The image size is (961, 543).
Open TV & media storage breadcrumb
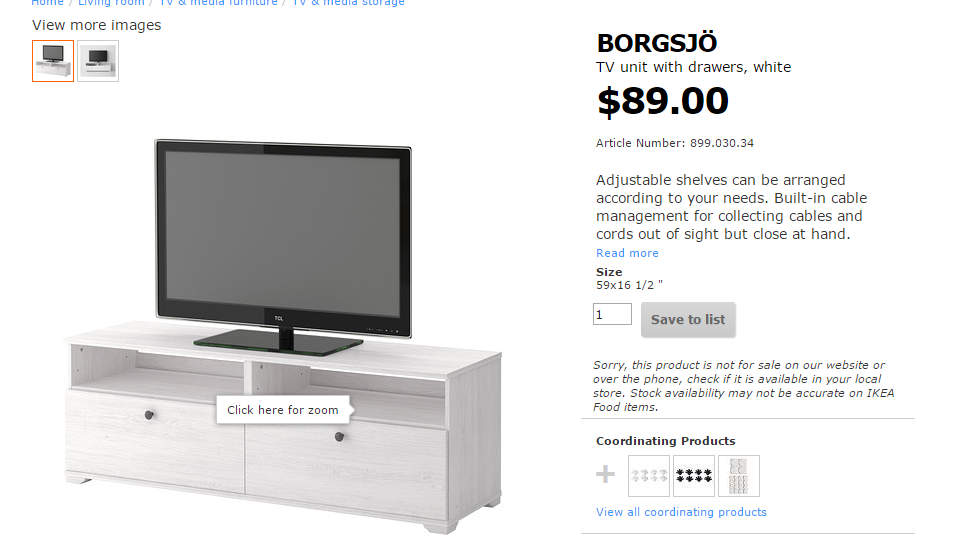coord(348,2)
